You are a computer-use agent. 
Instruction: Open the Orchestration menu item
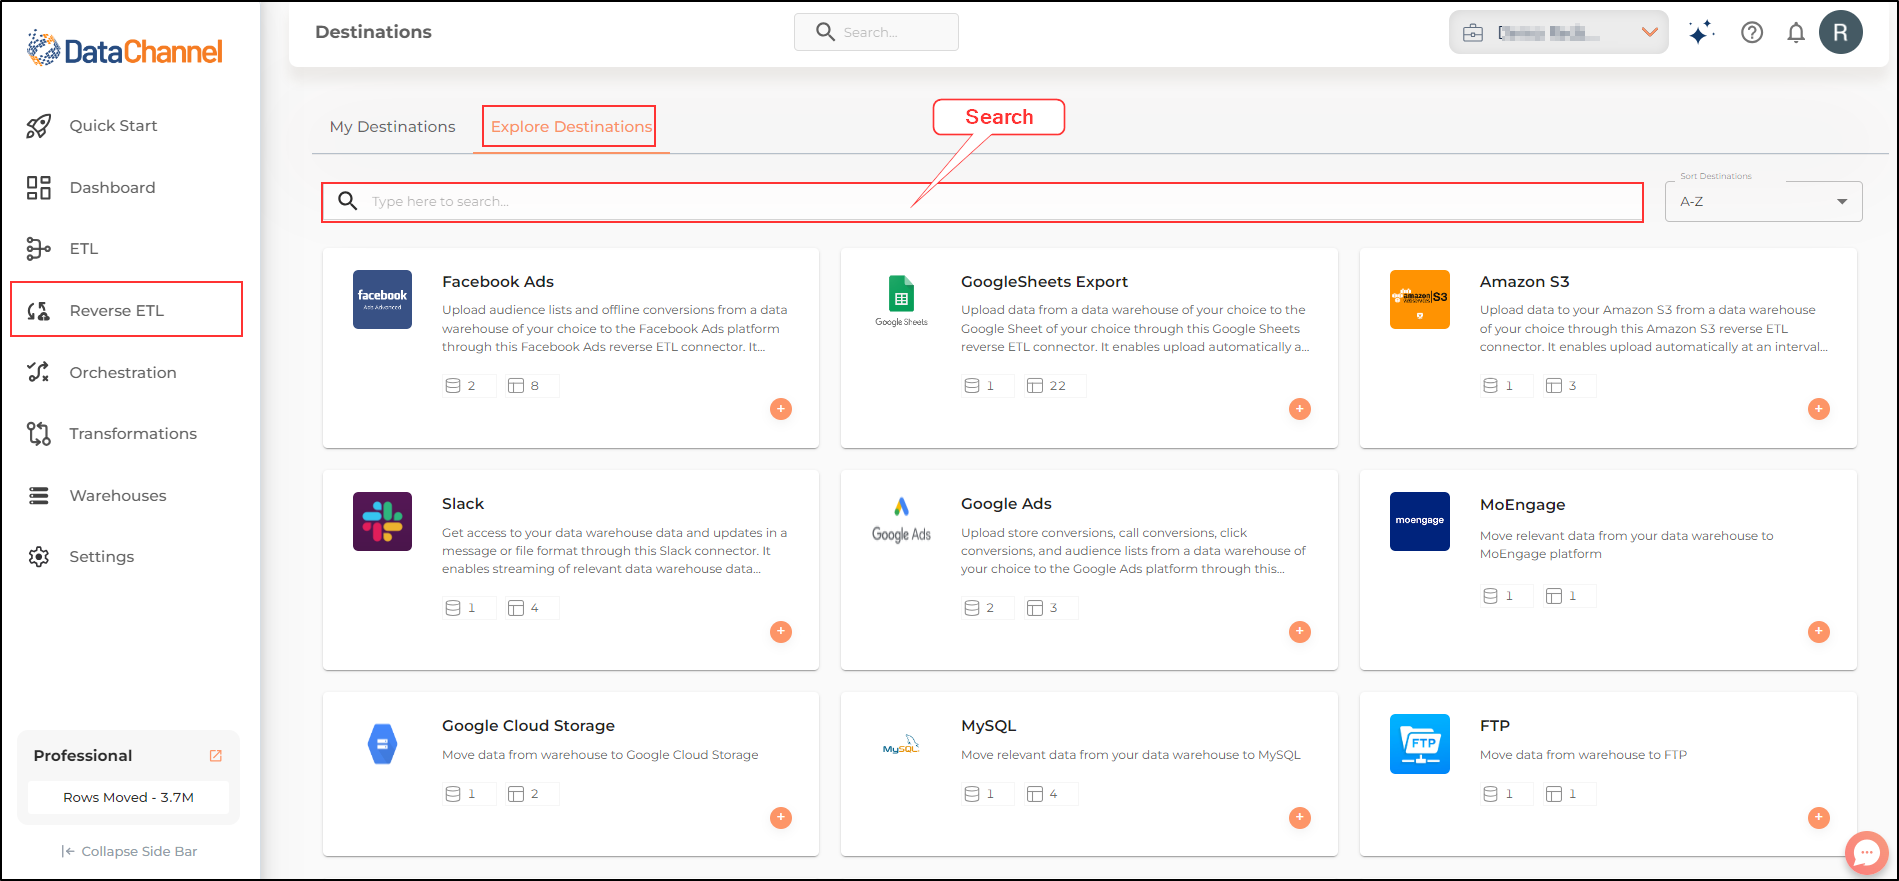point(123,373)
